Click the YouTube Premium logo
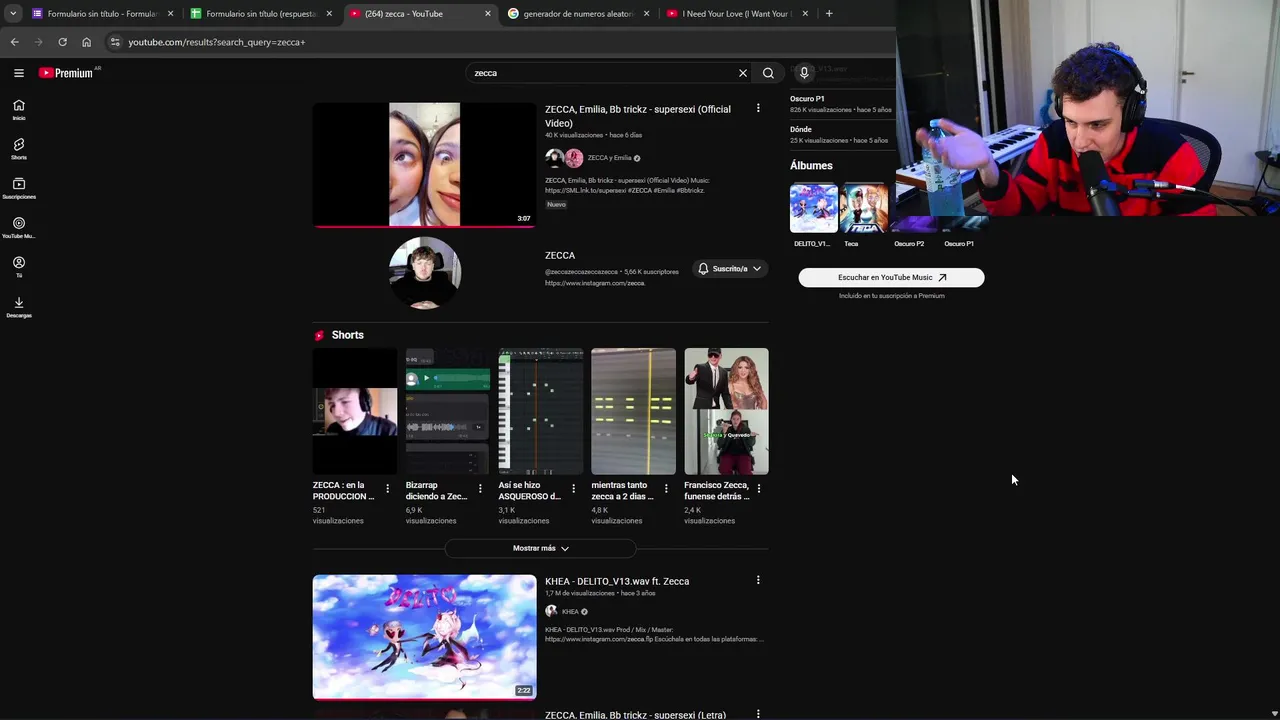The width and height of the screenshot is (1280, 720). tap(68, 73)
